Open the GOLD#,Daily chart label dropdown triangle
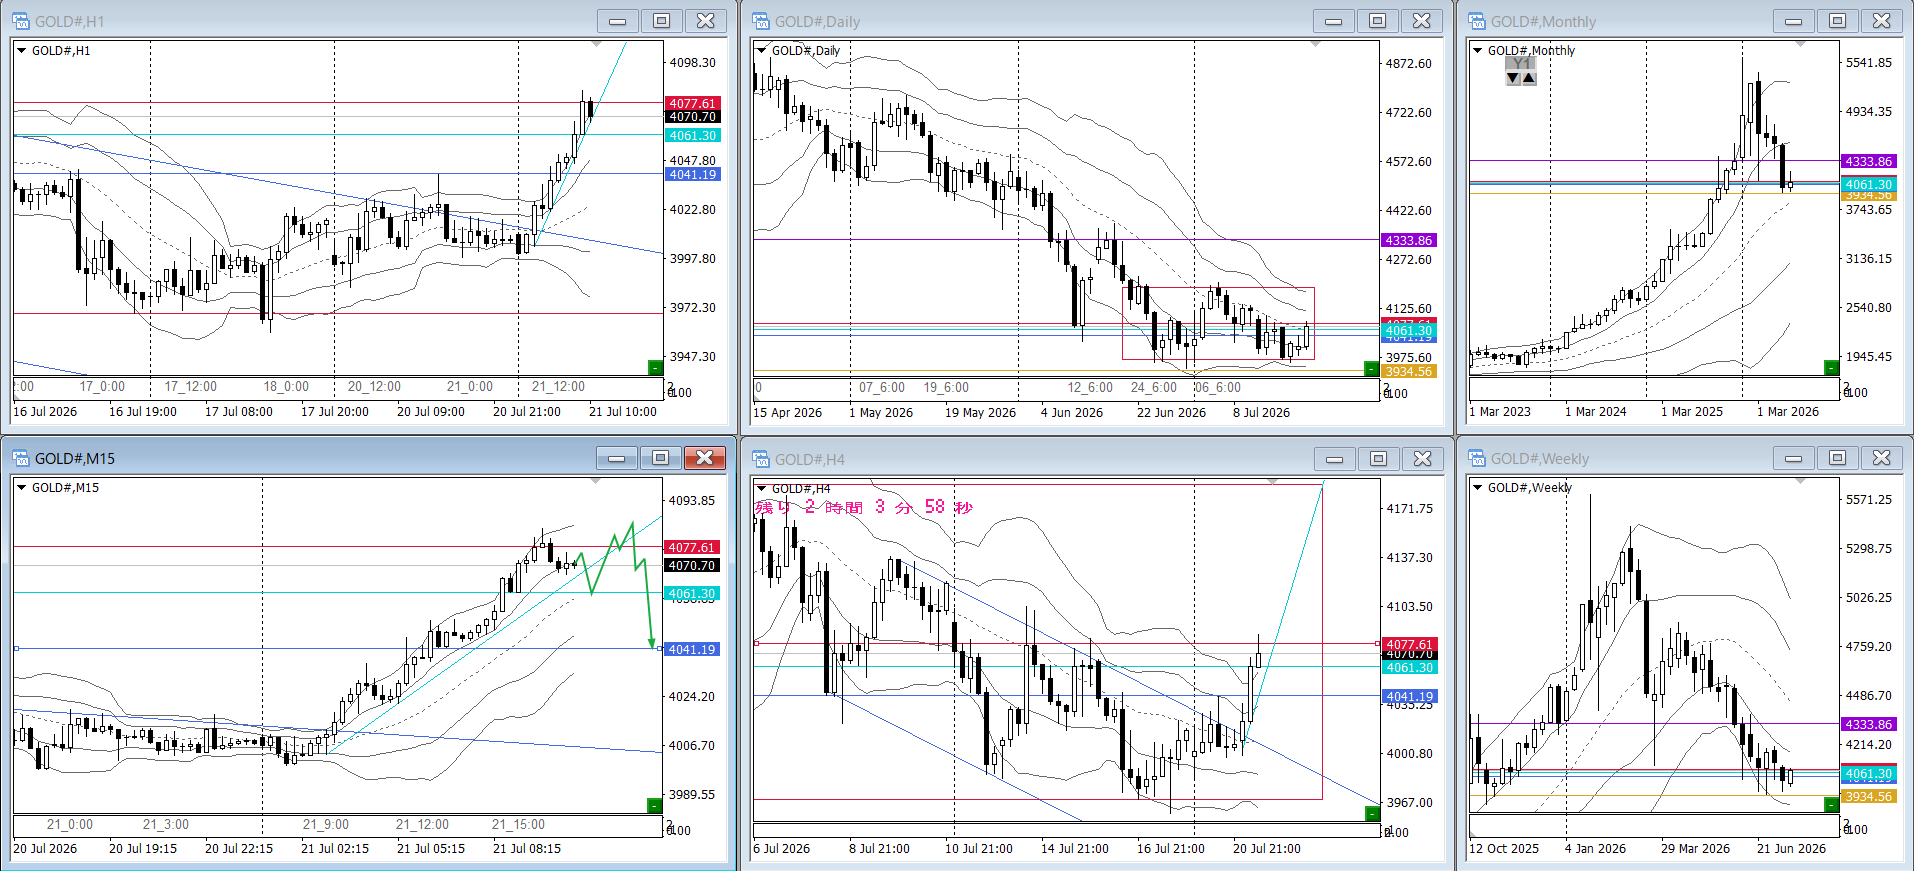 (761, 50)
